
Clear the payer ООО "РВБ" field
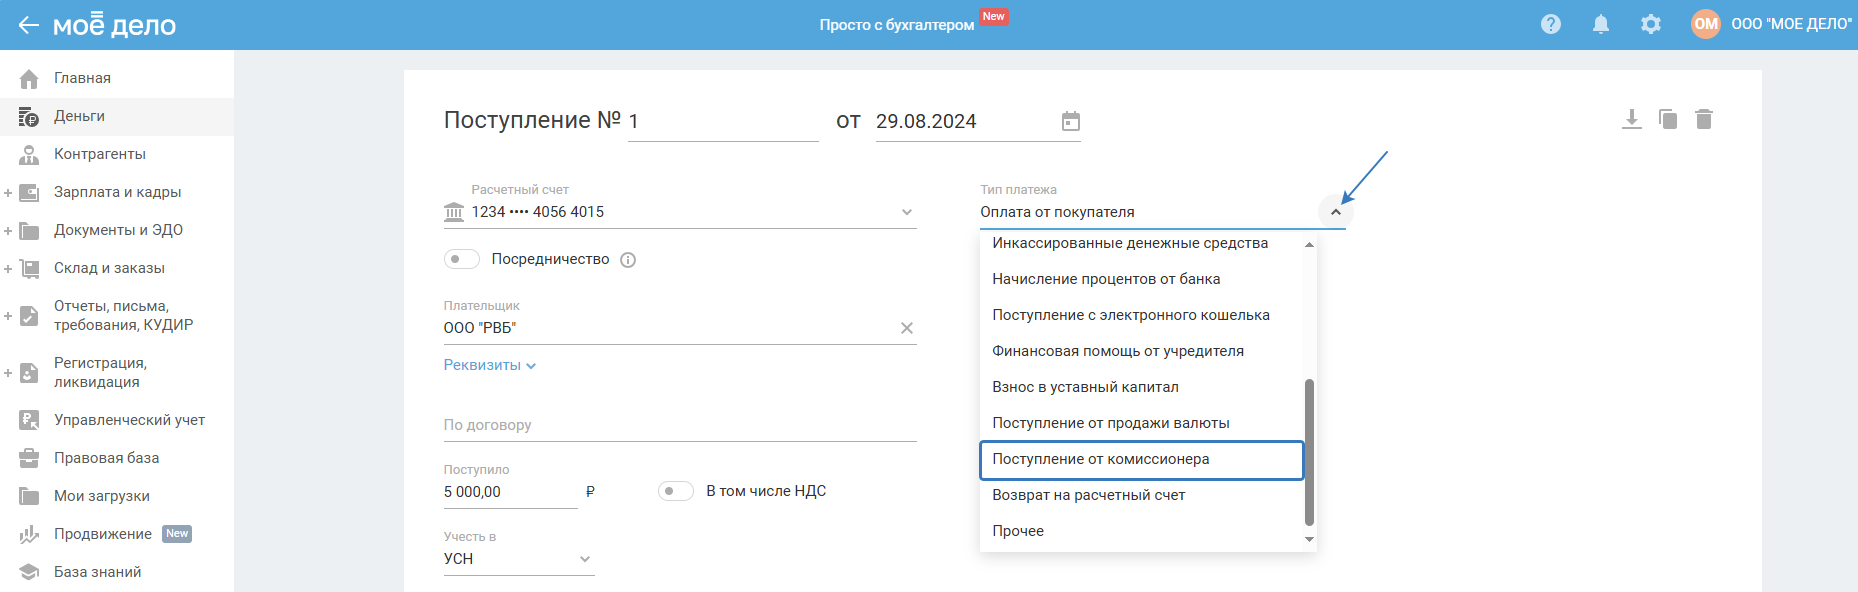pos(906,328)
